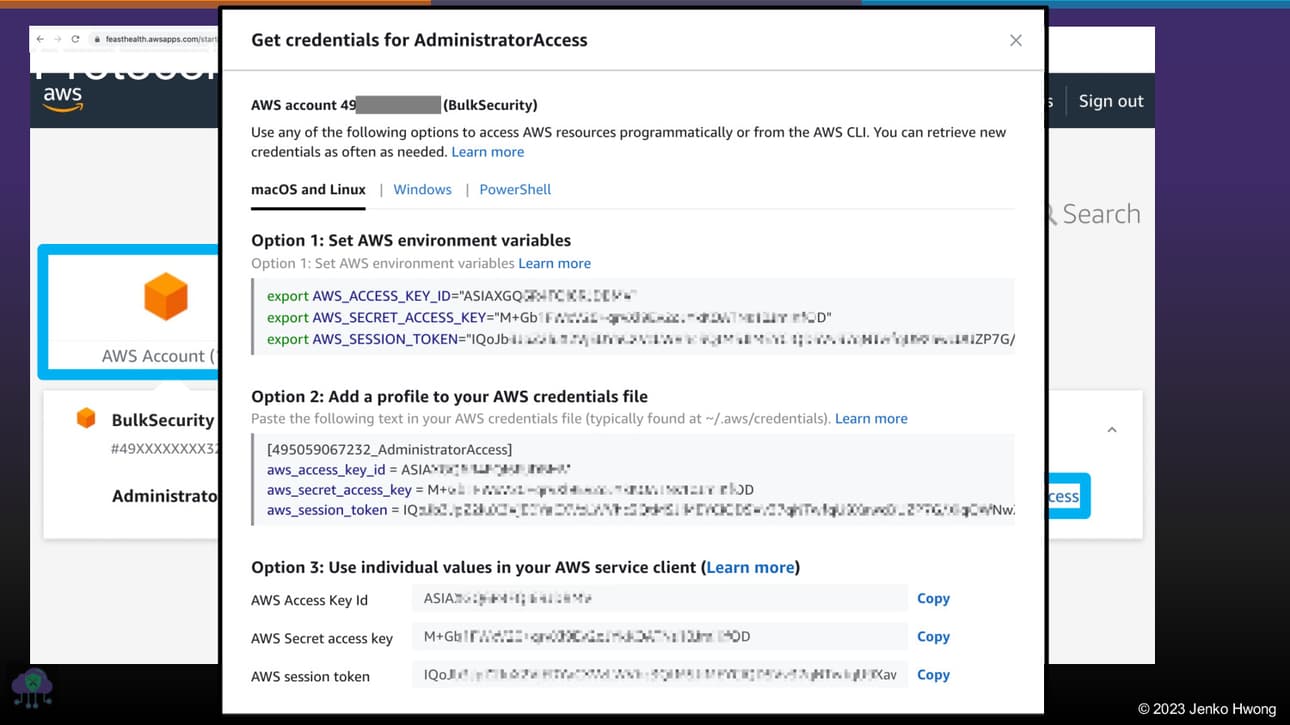Collapse the BulkSecurity account chevron
This screenshot has width=1290, height=725.
[1112, 430]
